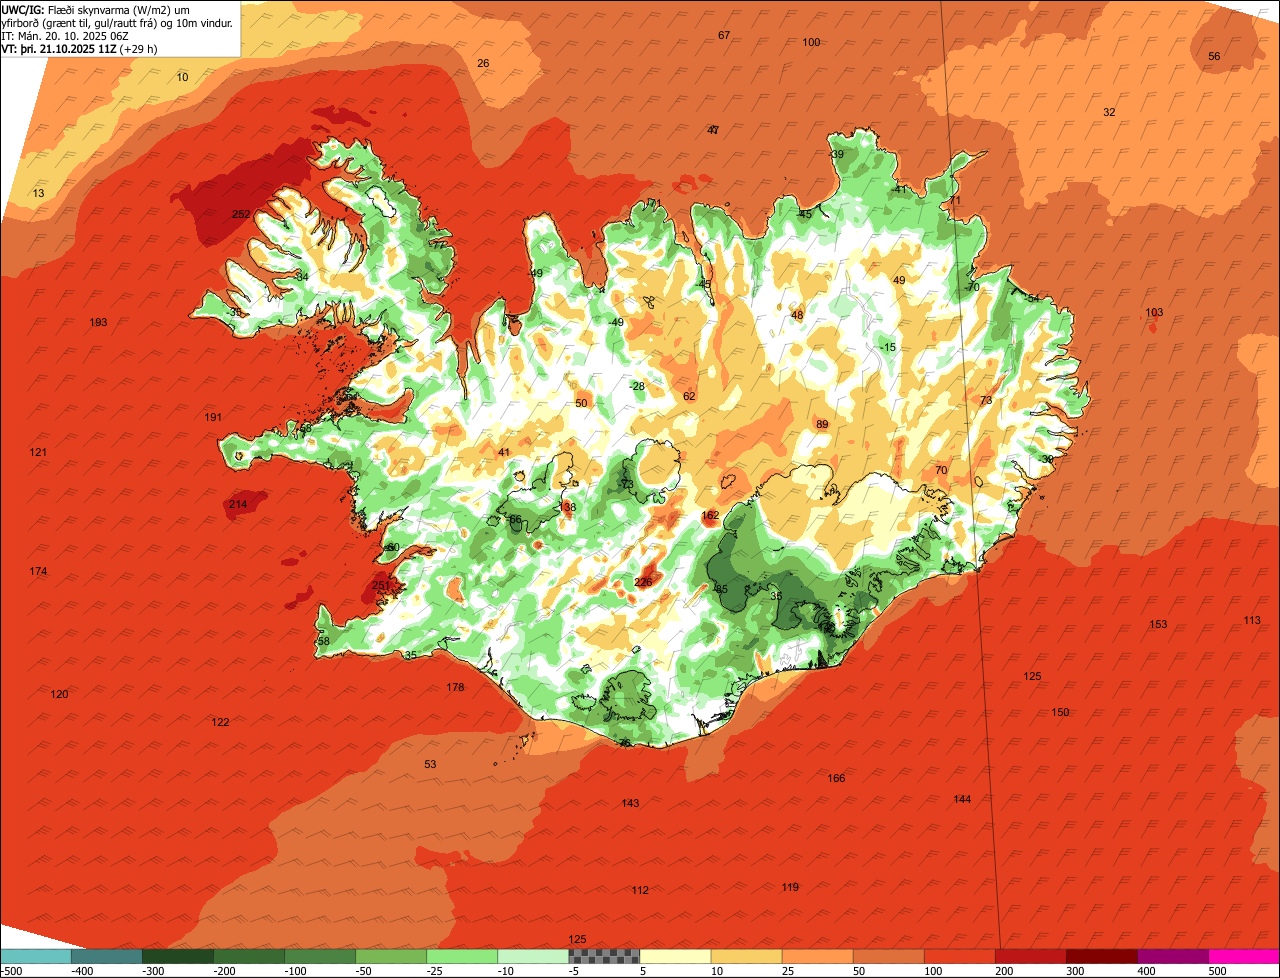1280x978 pixels.
Task: Click the flux value 143 on the map
Action: coord(630,803)
